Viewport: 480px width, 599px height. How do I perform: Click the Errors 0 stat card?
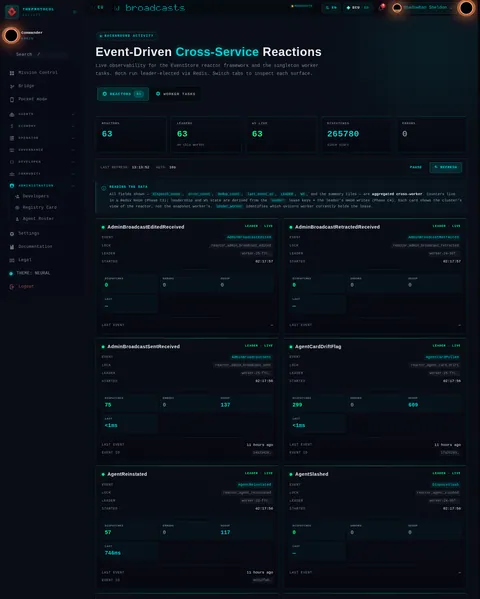pos(431,134)
